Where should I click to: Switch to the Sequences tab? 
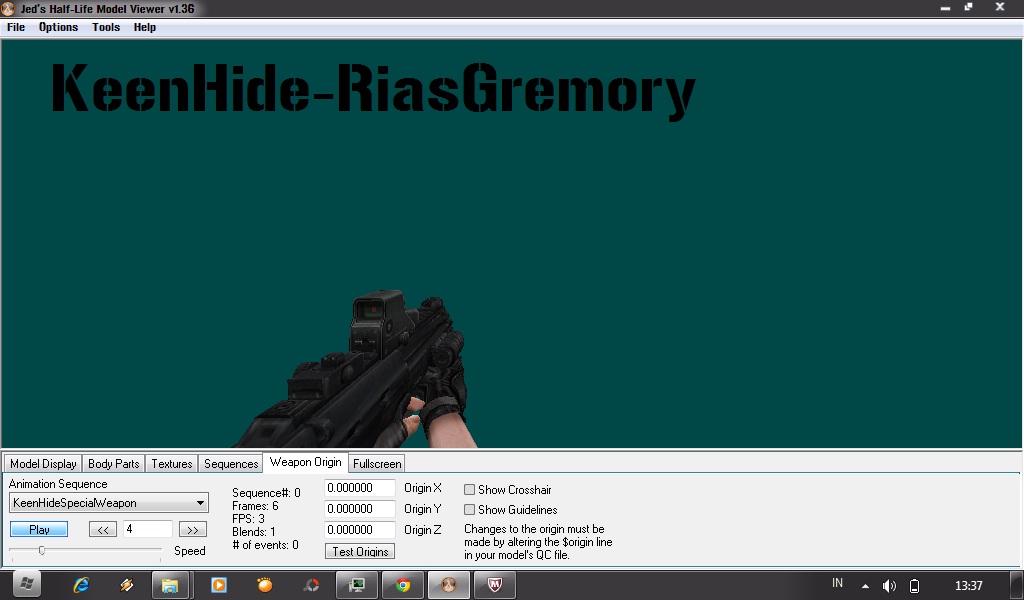[x=231, y=464]
